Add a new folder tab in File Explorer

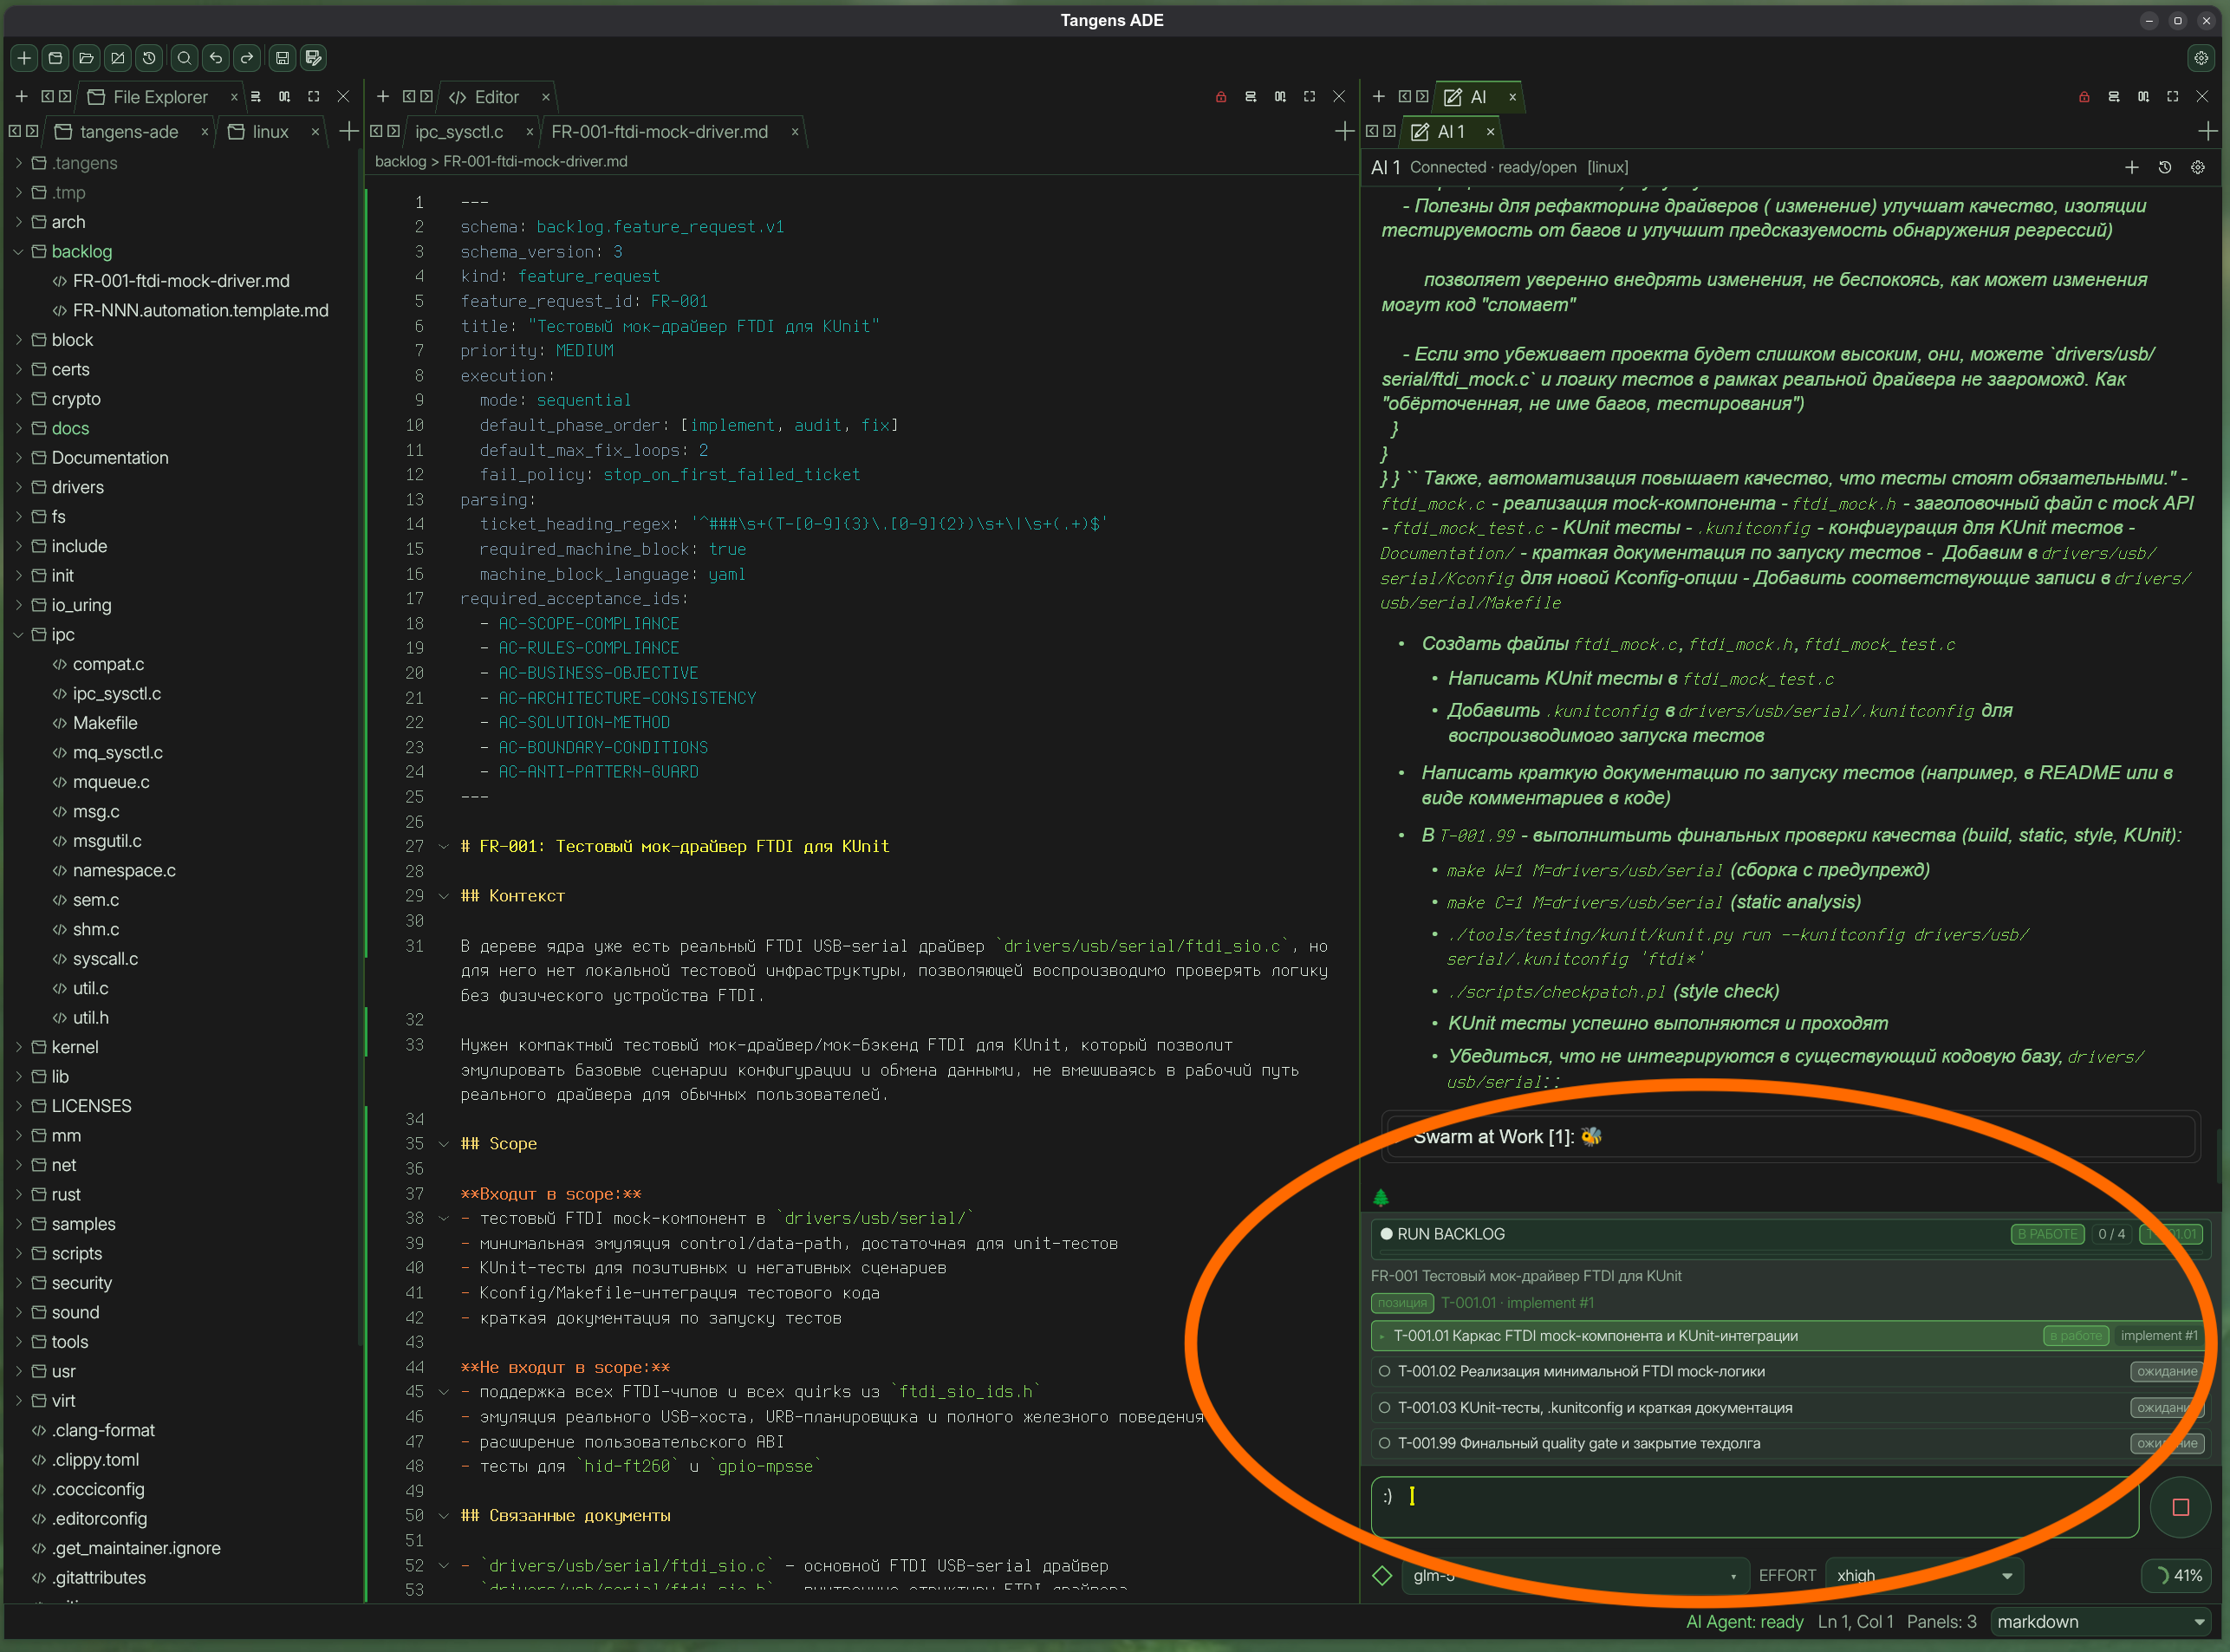point(349,132)
